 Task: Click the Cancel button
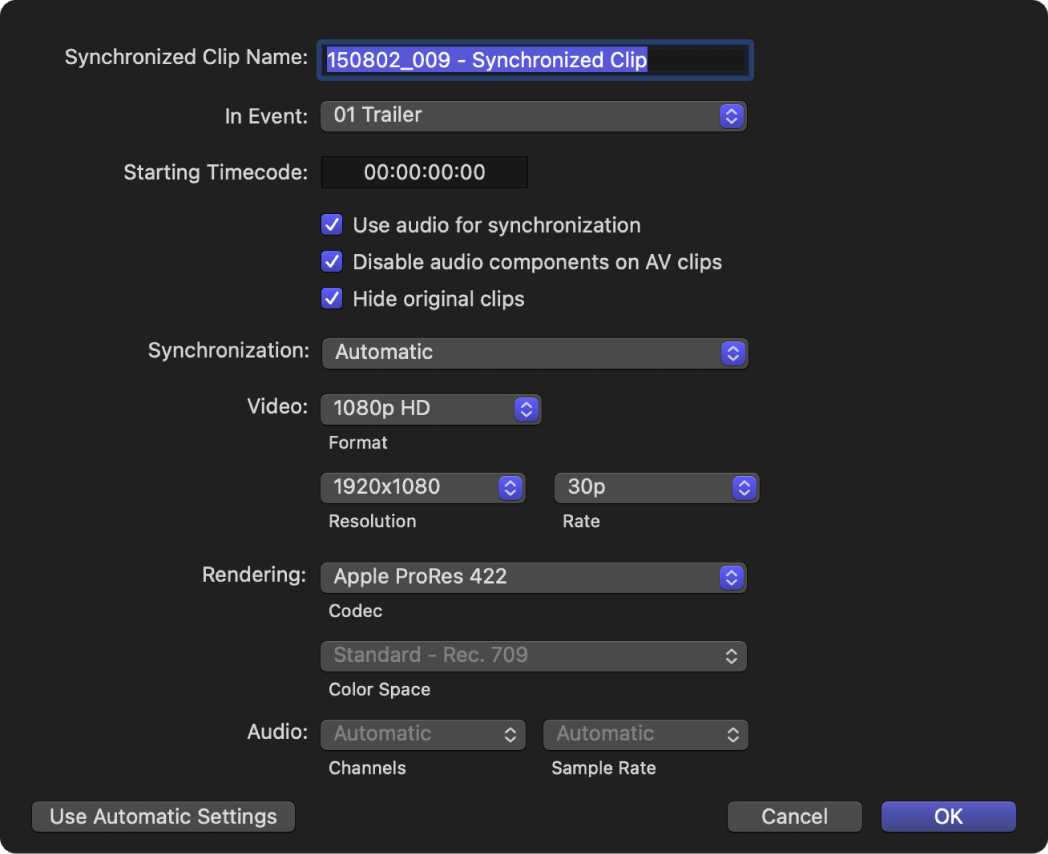794,816
